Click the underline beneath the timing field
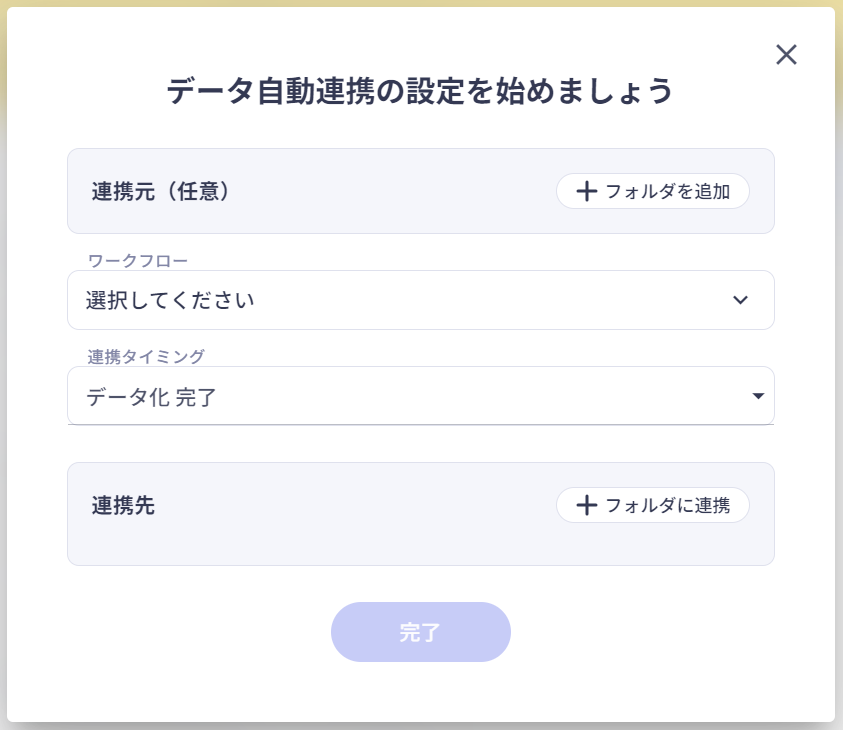This screenshot has width=843, height=730. pos(420,424)
